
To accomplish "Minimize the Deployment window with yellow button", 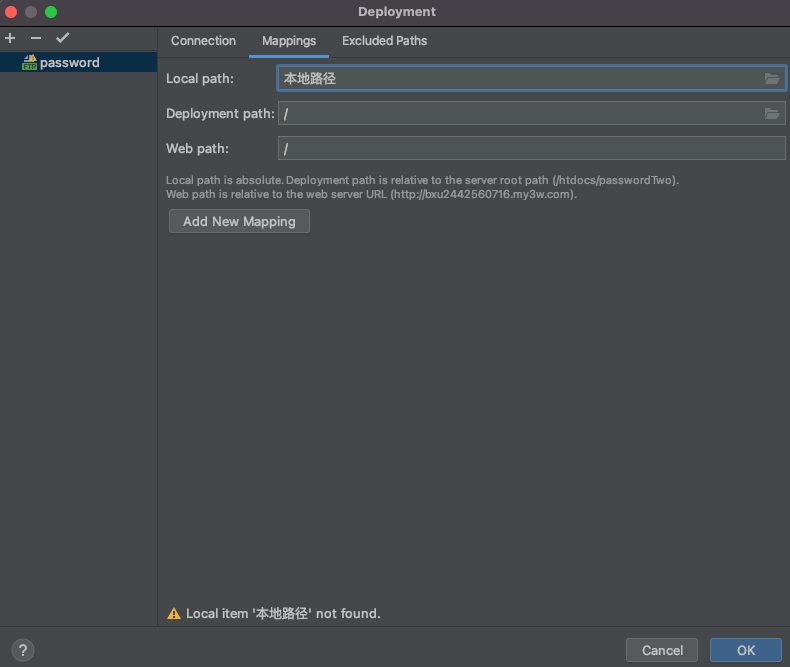I will point(31,12).
